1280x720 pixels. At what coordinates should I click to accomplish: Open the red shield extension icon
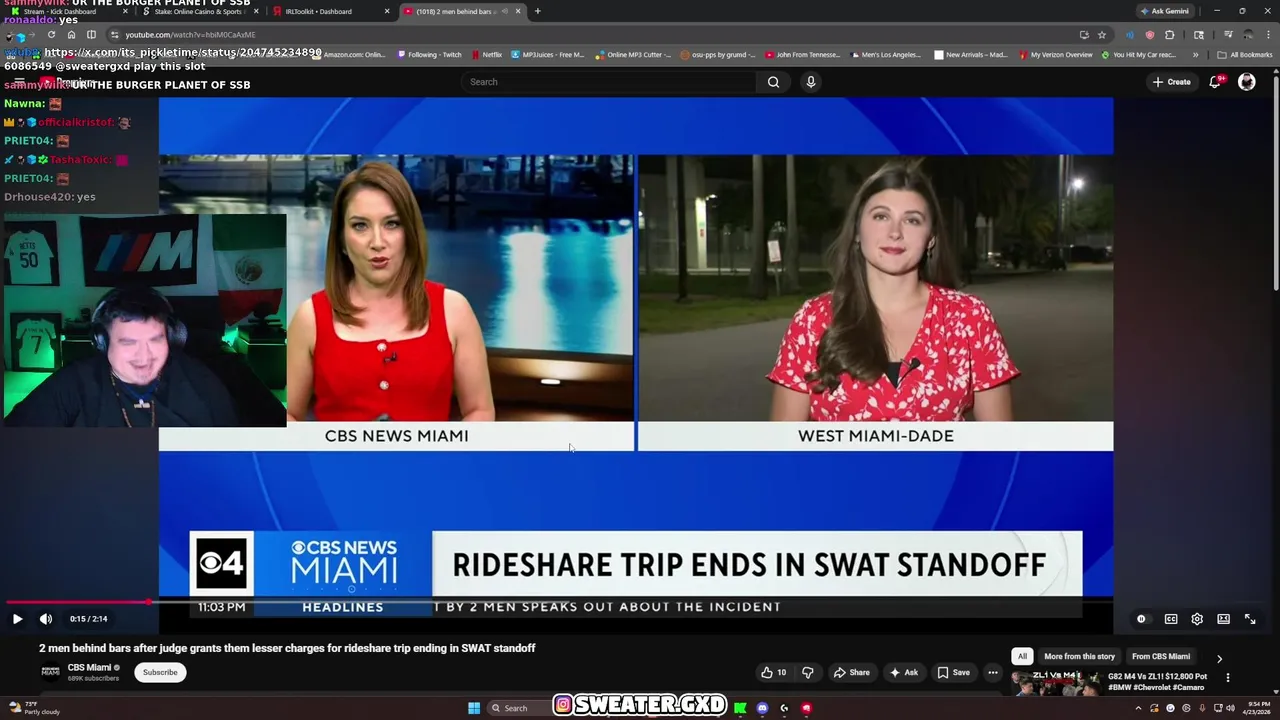click(1150, 35)
